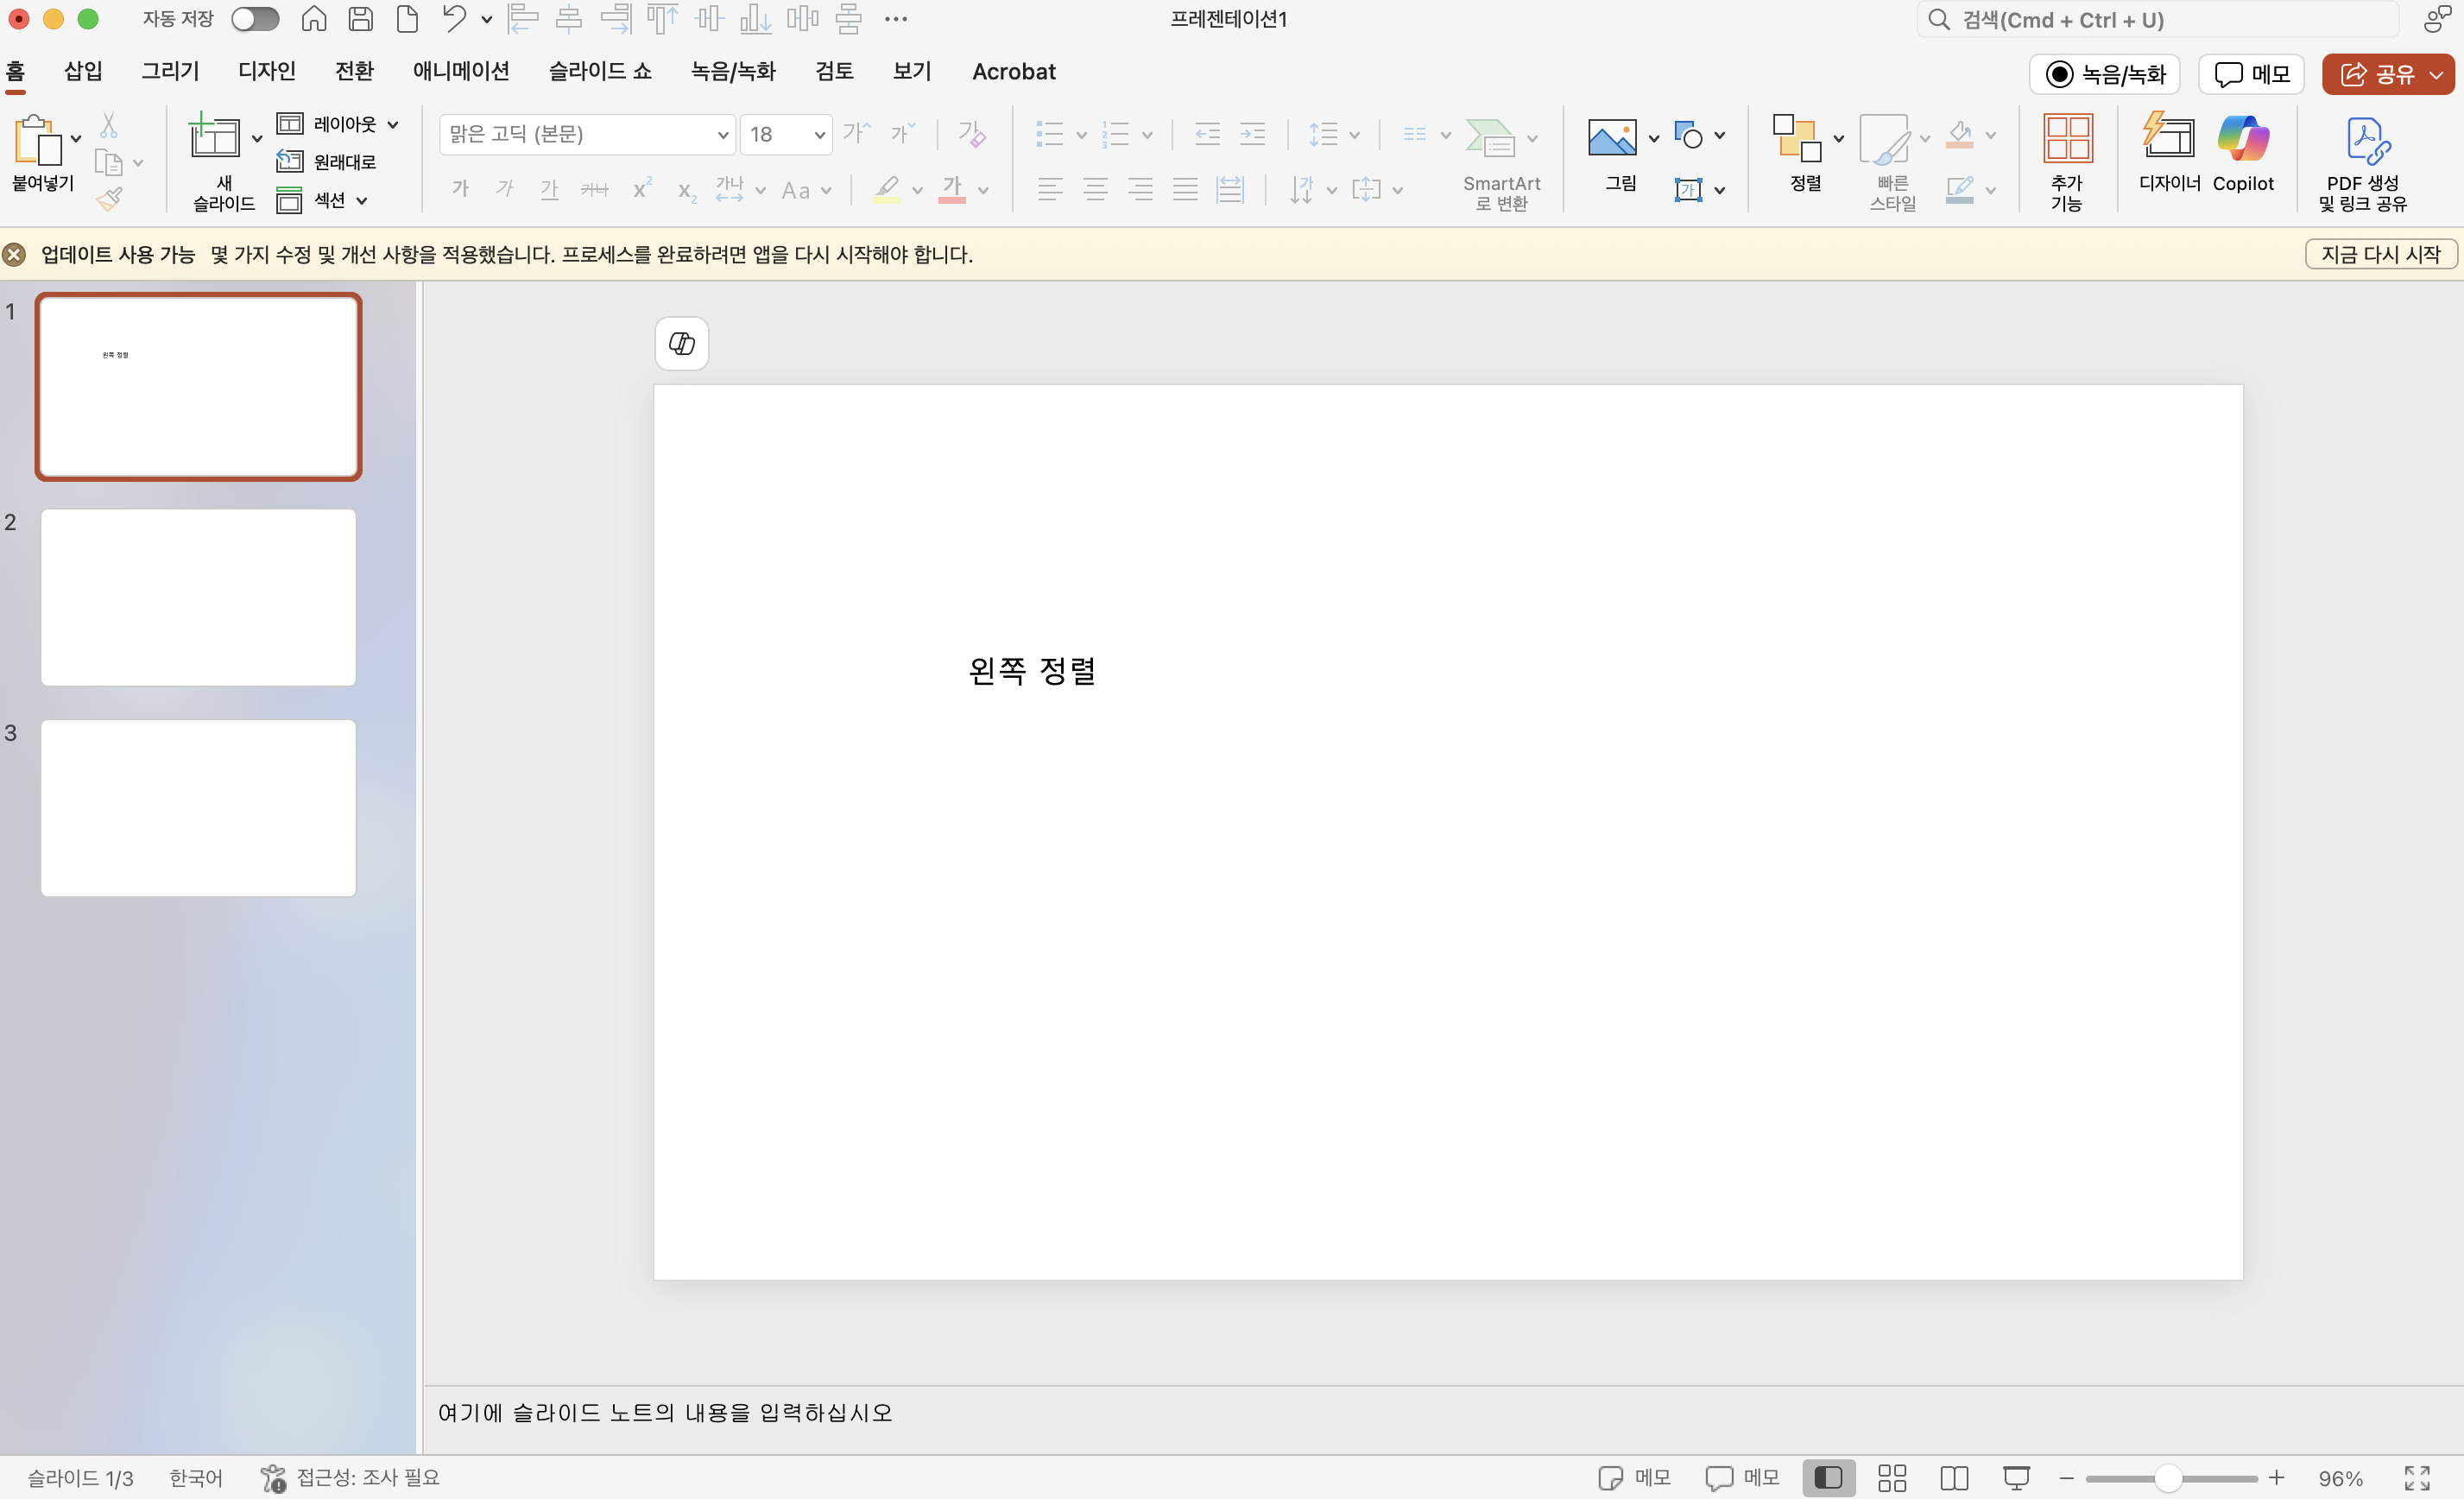Image resolution: width=2464 pixels, height=1499 pixels.
Task: Open the Designer (디자이너) tool
Action: pyautogui.click(x=2168, y=140)
